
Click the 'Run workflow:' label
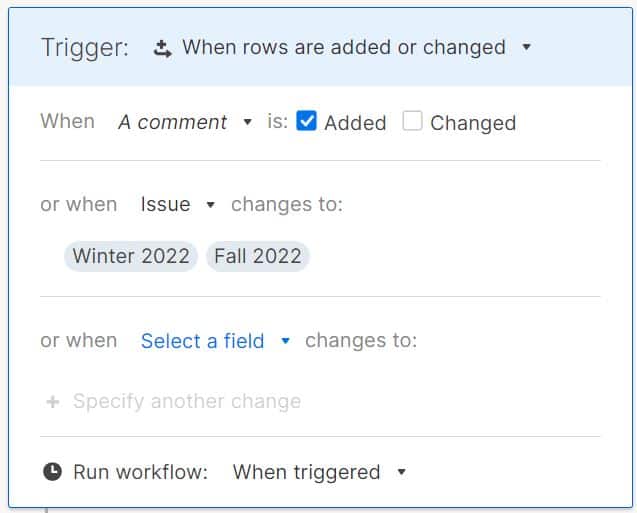[140, 472]
